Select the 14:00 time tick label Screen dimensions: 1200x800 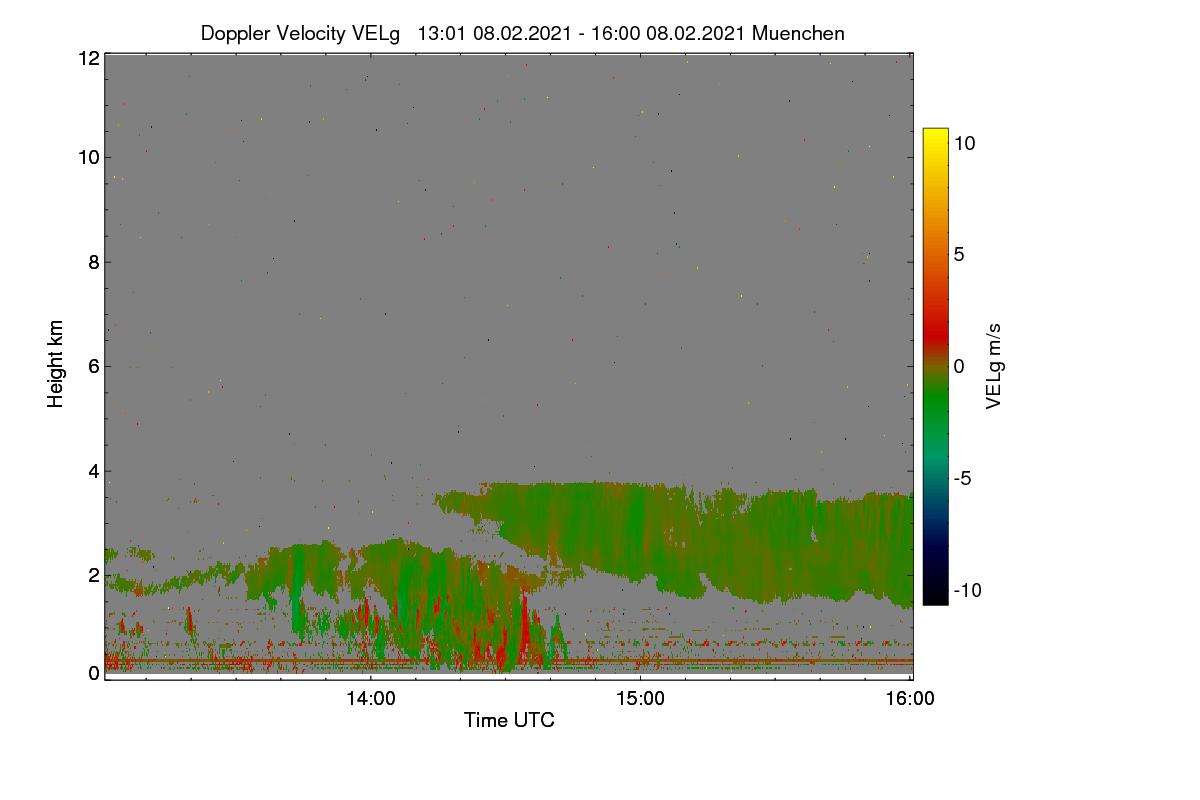[371, 699]
